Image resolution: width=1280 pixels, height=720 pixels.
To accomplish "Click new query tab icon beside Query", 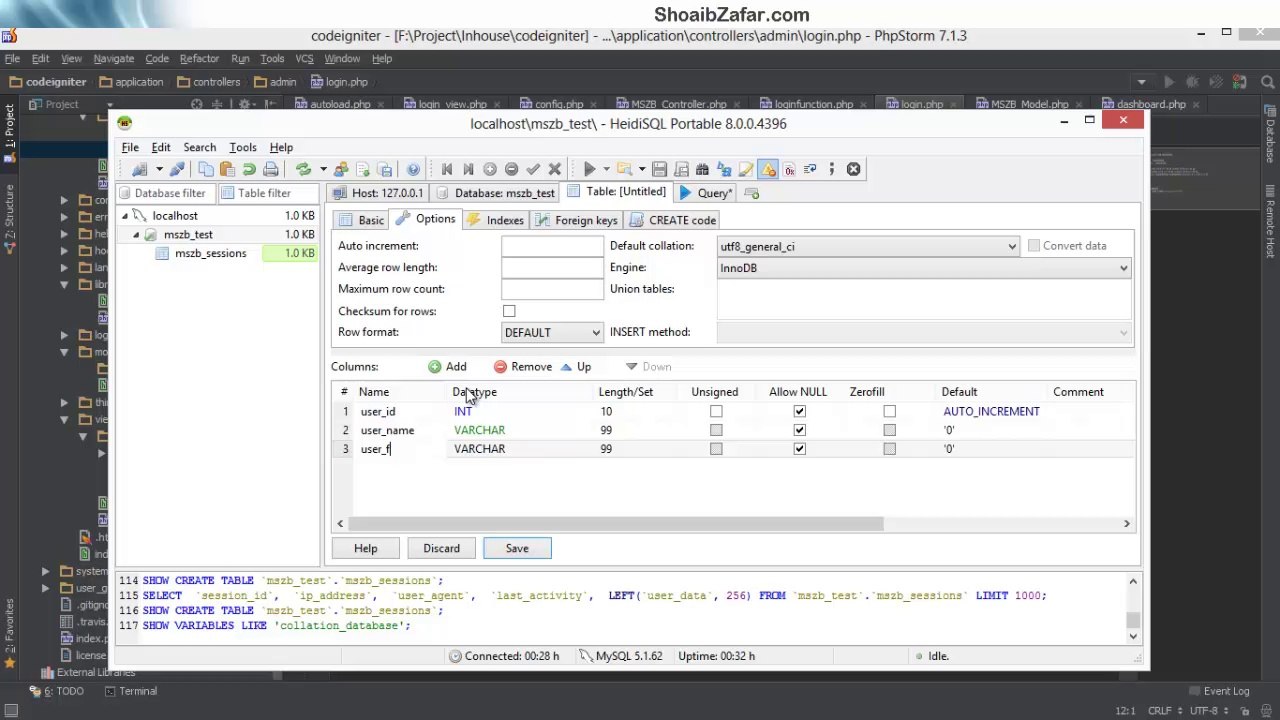I will point(752,193).
